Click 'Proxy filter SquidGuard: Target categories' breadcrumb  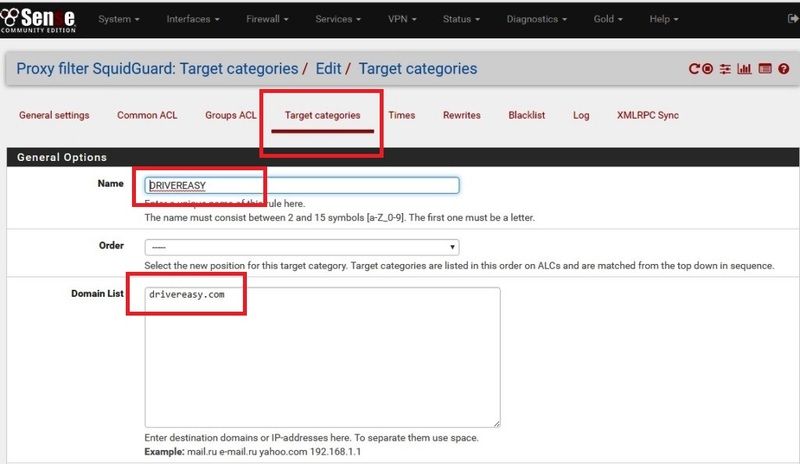pyautogui.click(x=157, y=68)
